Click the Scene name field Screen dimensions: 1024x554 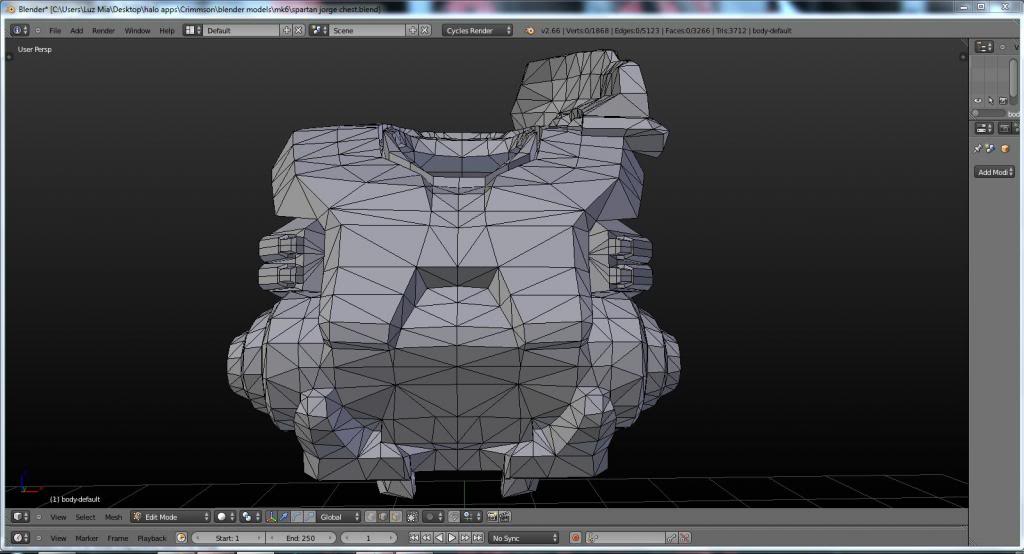tap(368, 30)
